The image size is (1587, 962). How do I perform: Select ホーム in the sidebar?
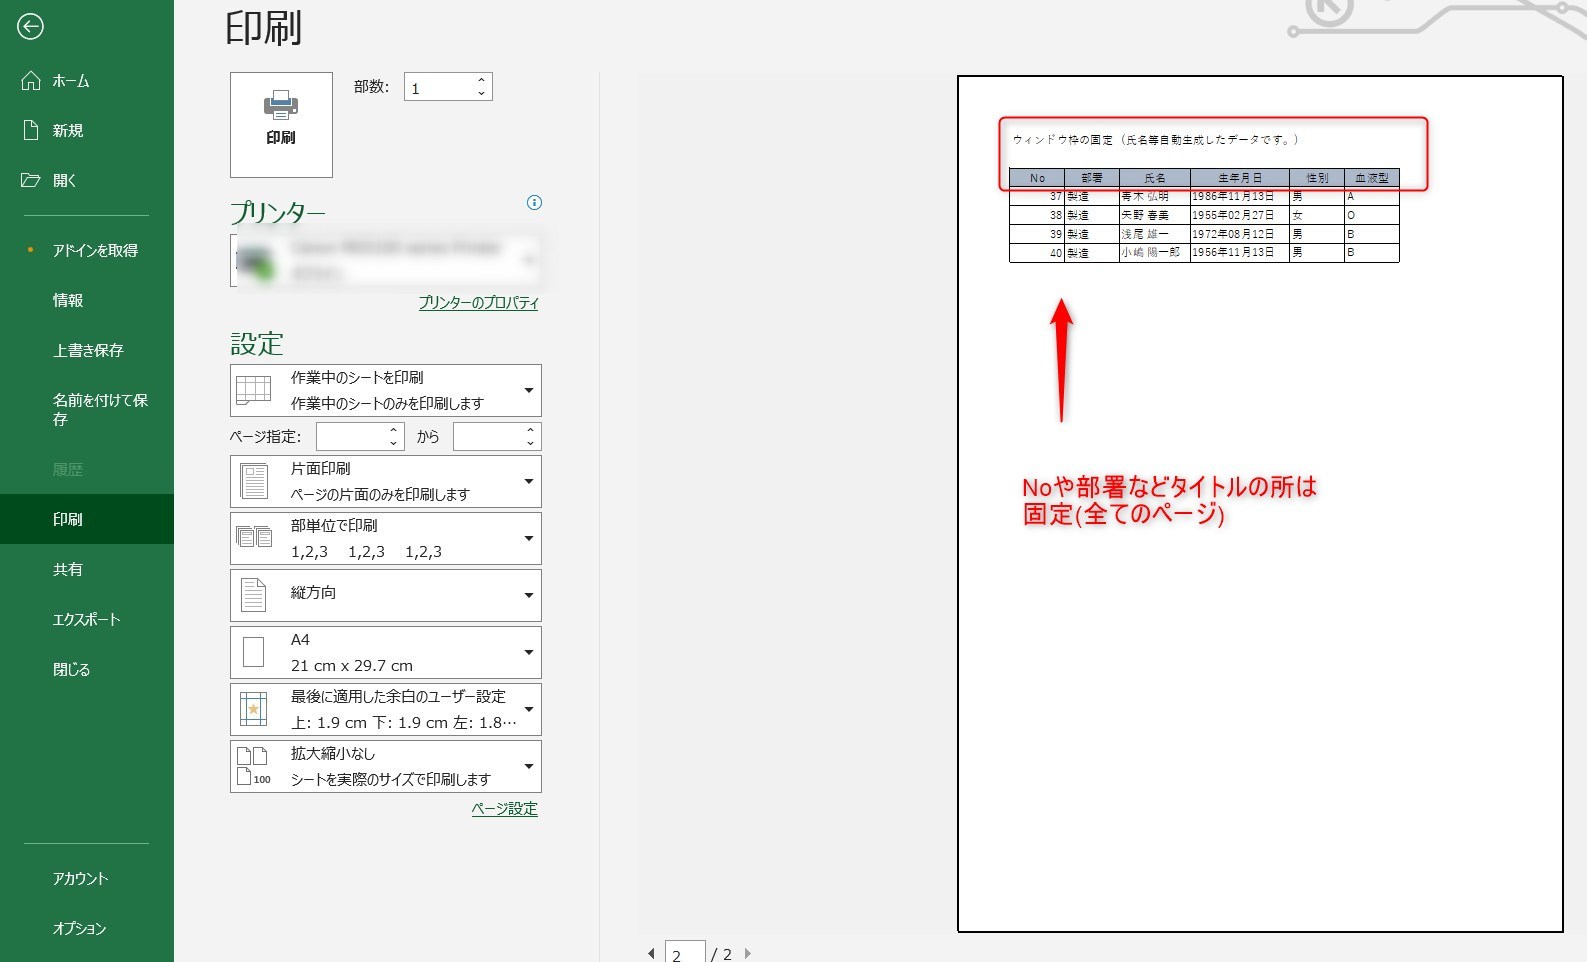point(71,81)
